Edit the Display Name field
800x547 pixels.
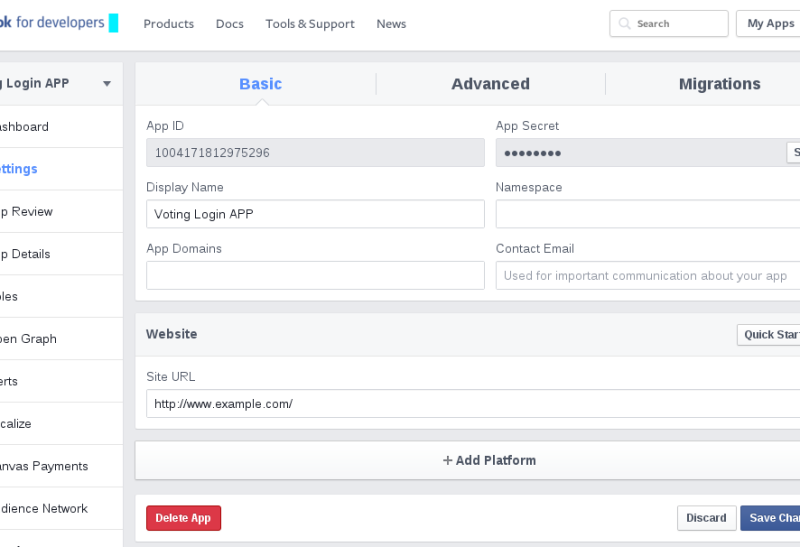tap(315, 214)
